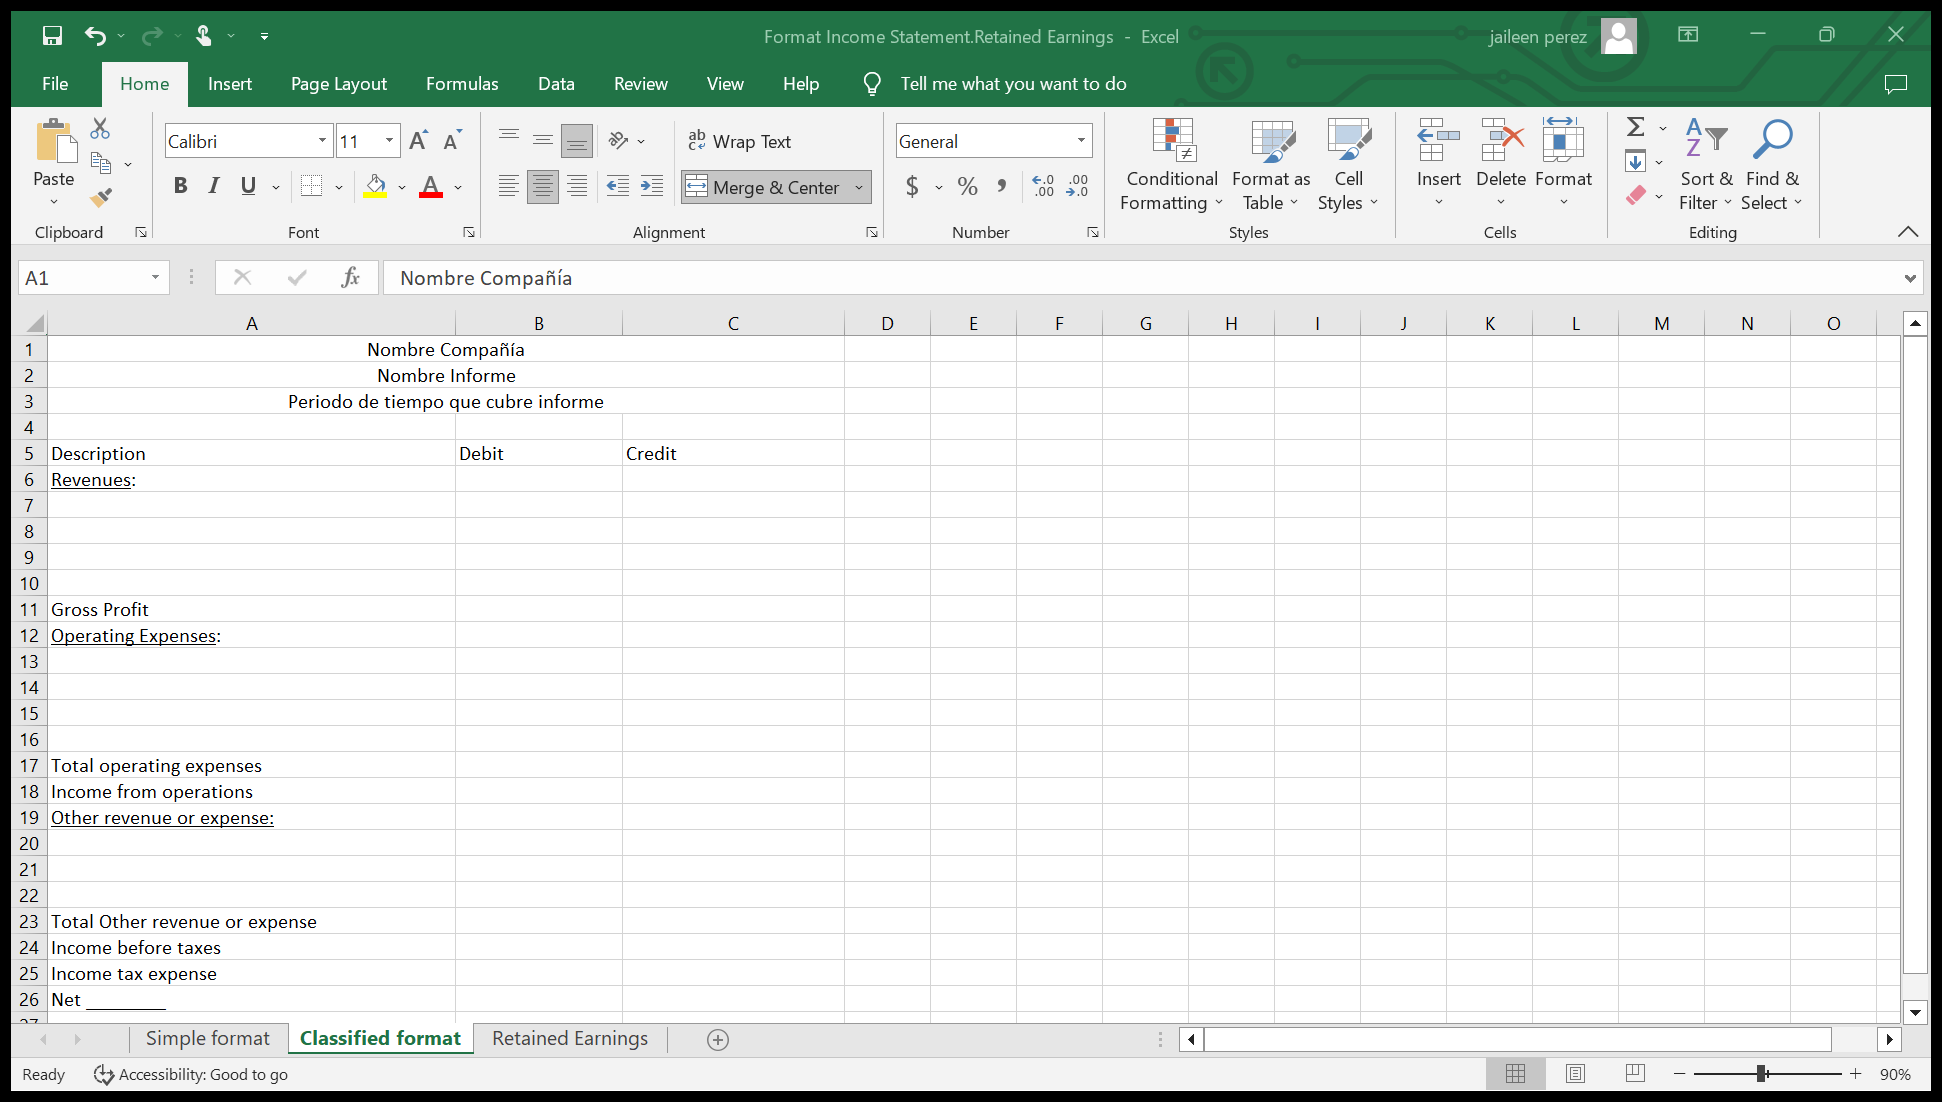Select the Italic formatting icon
1942x1102 pixels.
pos(213,185)
